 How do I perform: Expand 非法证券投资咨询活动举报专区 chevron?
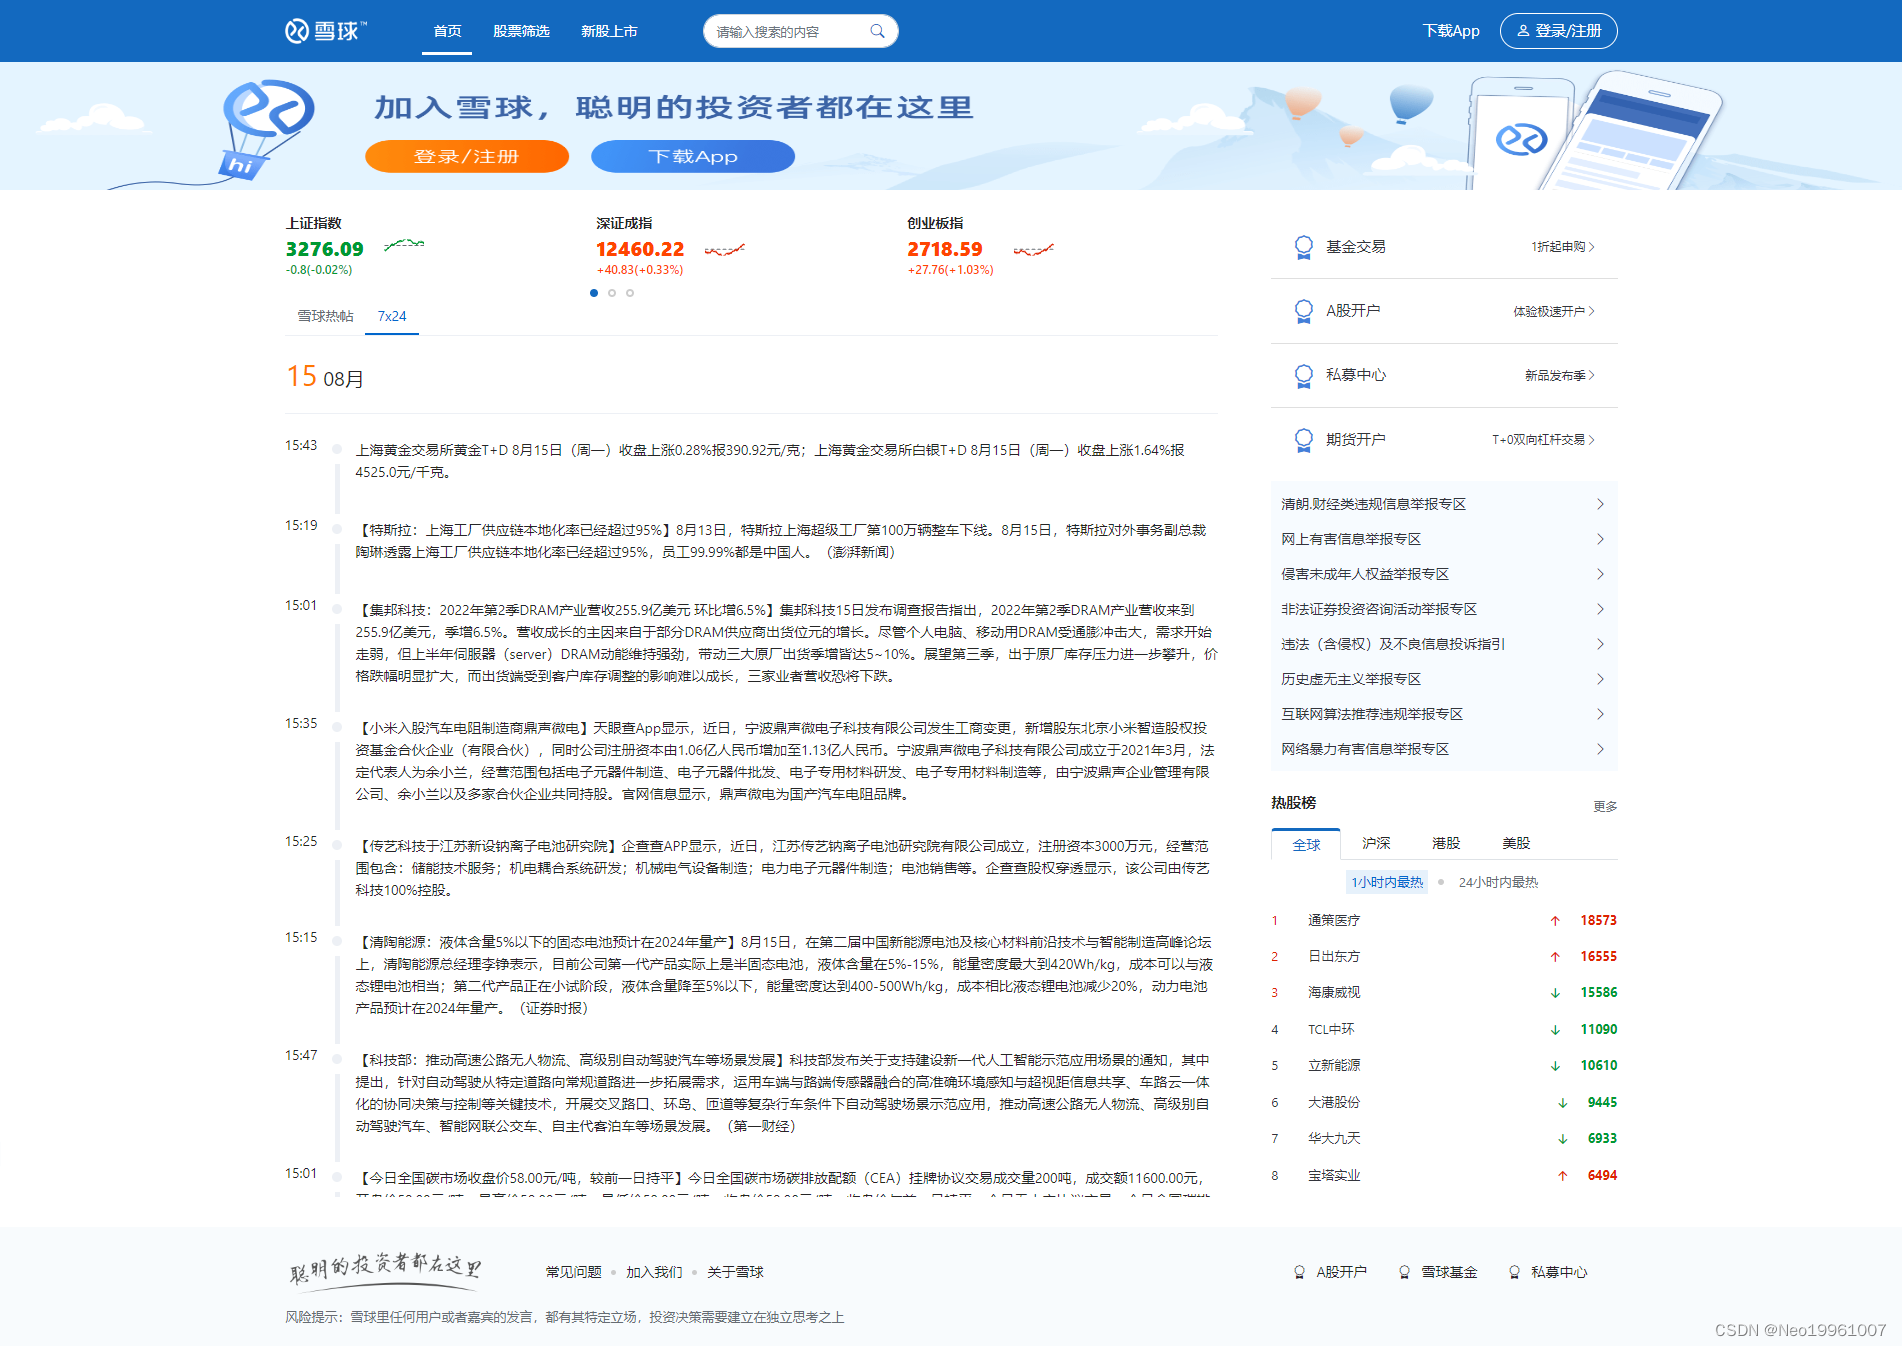pyautogui.click(x=1600, y=609)
